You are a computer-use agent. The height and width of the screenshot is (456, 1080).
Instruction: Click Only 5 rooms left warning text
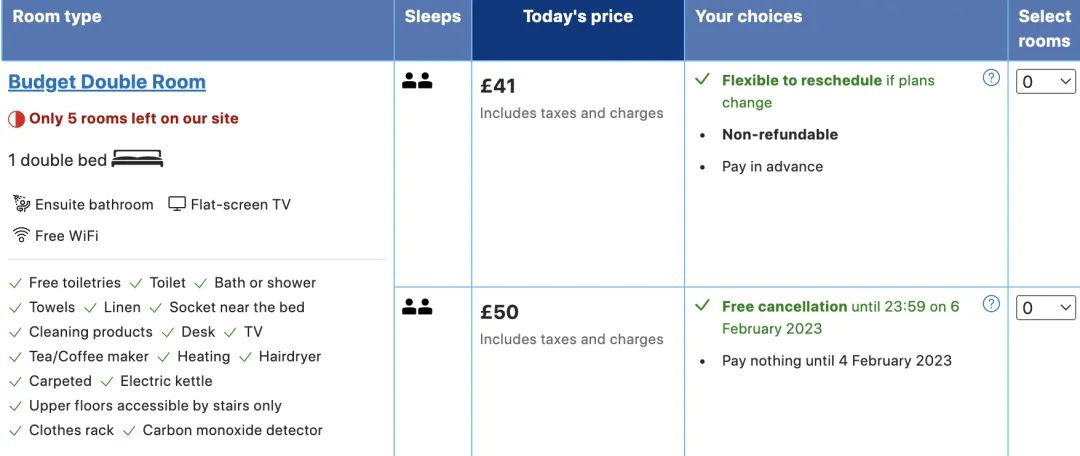pos(134,118)
